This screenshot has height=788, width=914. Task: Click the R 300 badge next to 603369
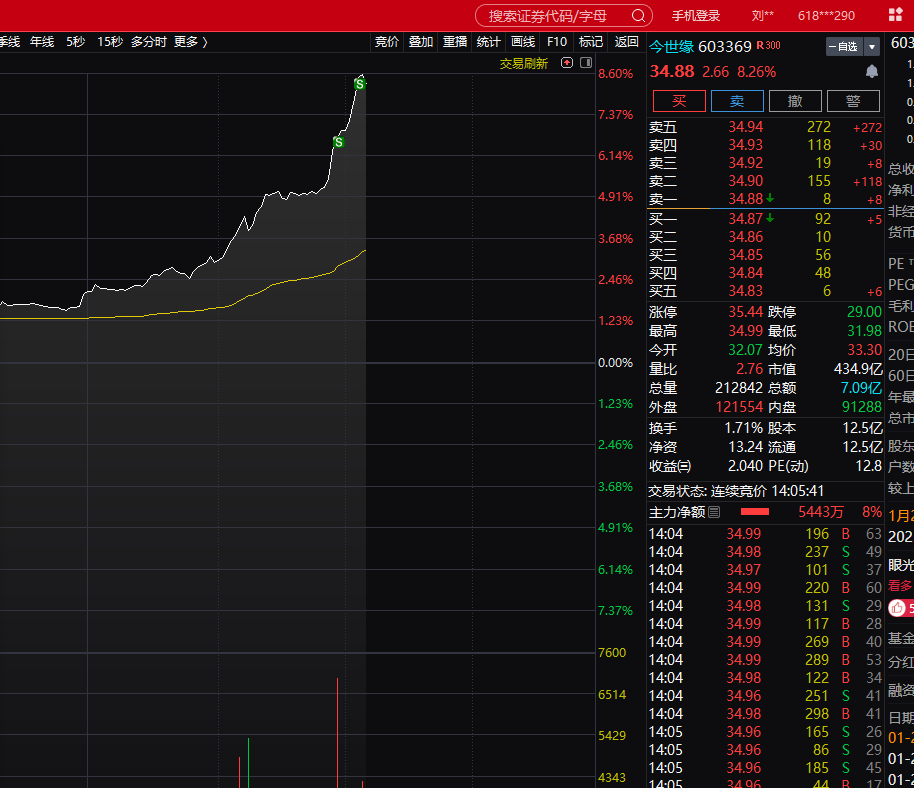pyautogui.click(x=768, y=45)
